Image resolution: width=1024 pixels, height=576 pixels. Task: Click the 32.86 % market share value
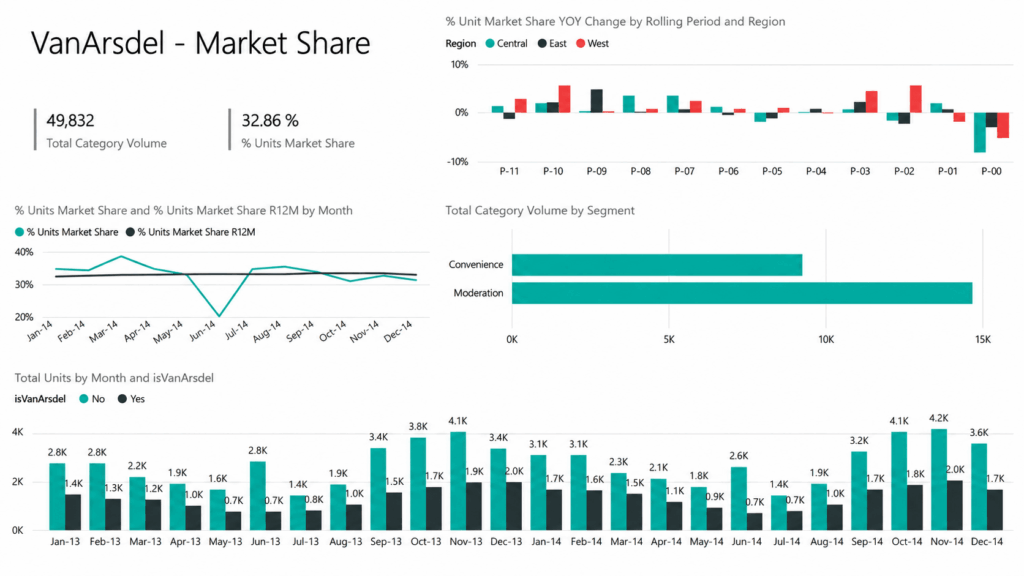(x=270, y=121)
